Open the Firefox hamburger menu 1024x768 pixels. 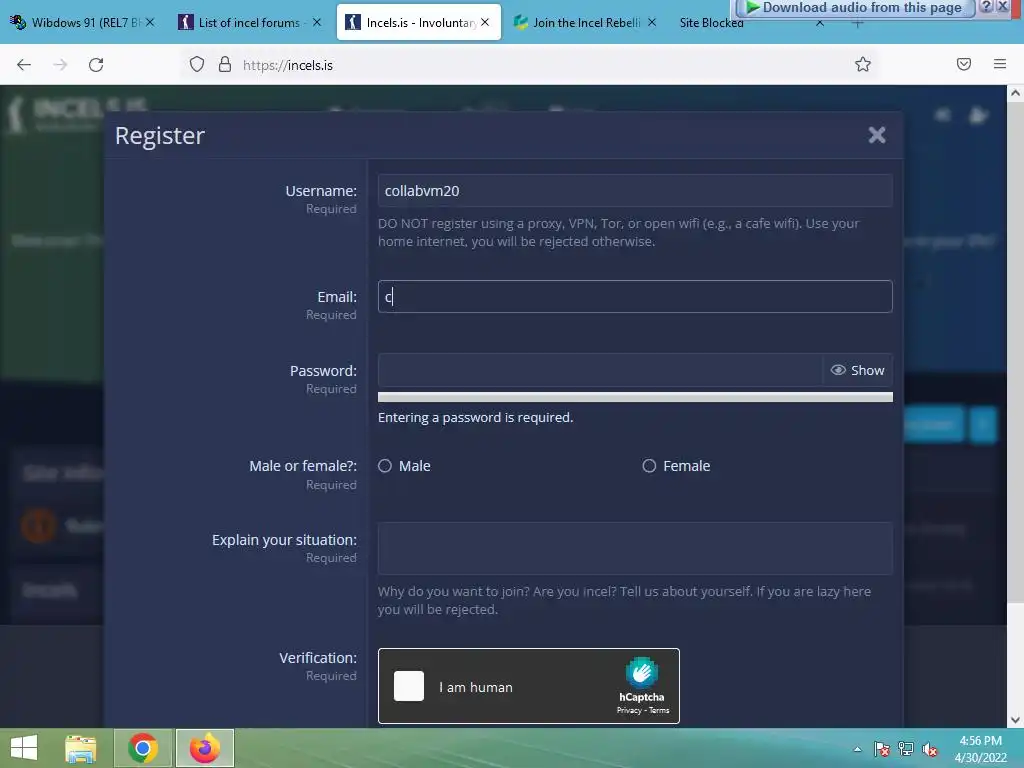click(1000, 64)
